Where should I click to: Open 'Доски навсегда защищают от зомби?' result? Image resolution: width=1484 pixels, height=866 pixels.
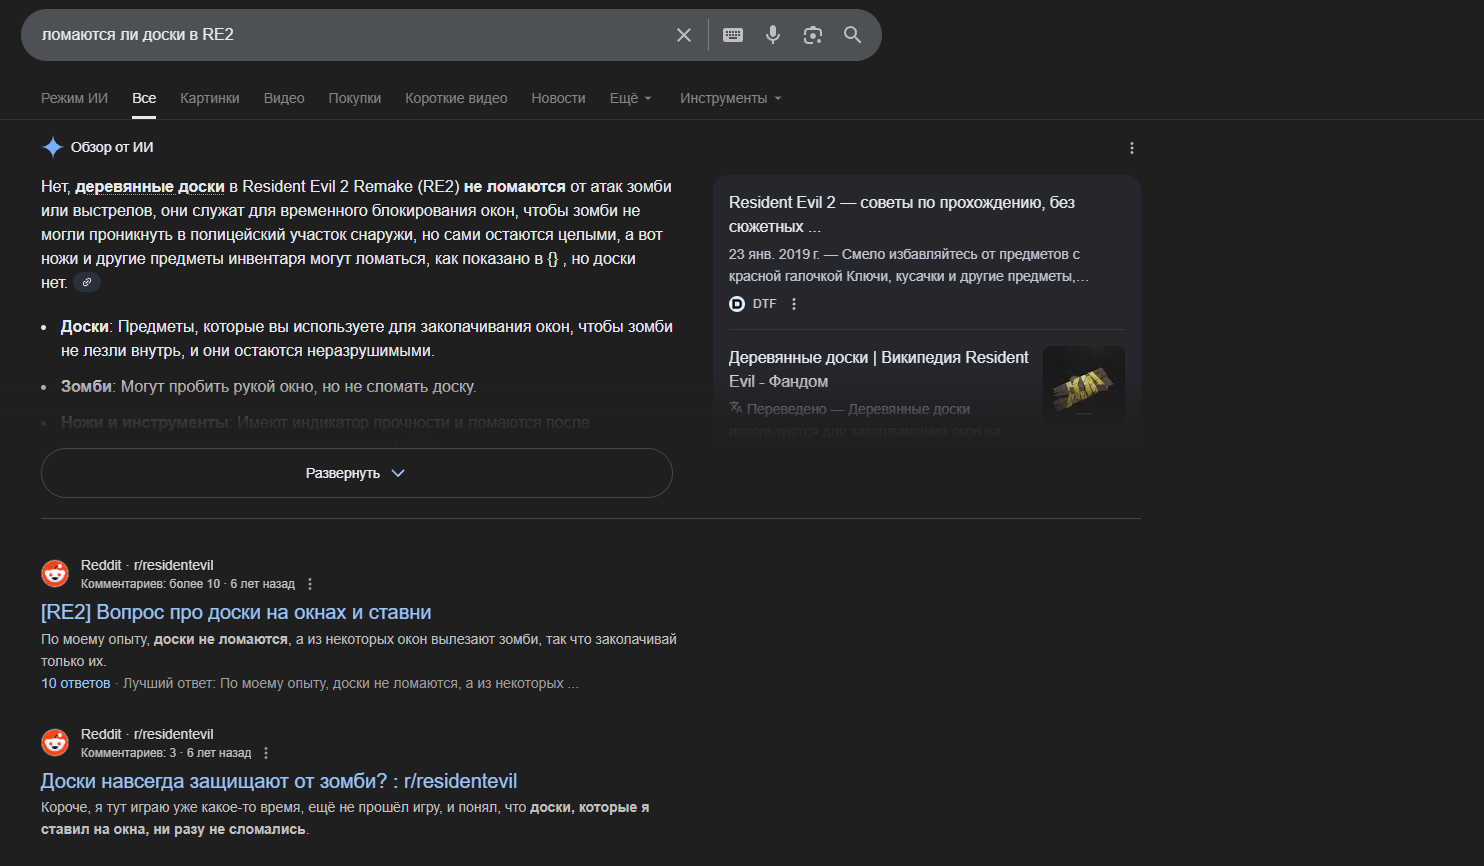coord(279,781)
